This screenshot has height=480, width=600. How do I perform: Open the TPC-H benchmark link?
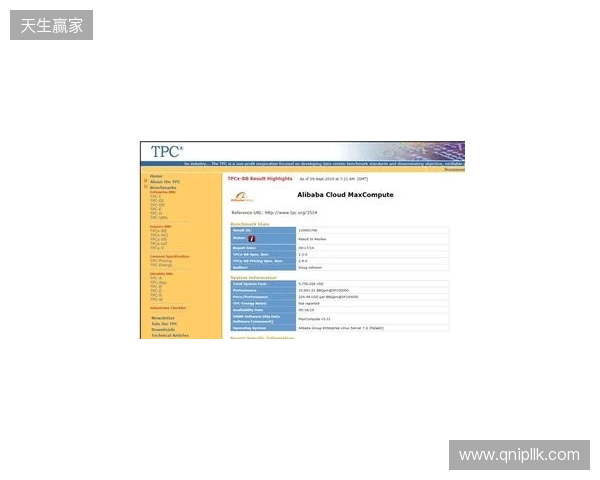coord(156,213)
